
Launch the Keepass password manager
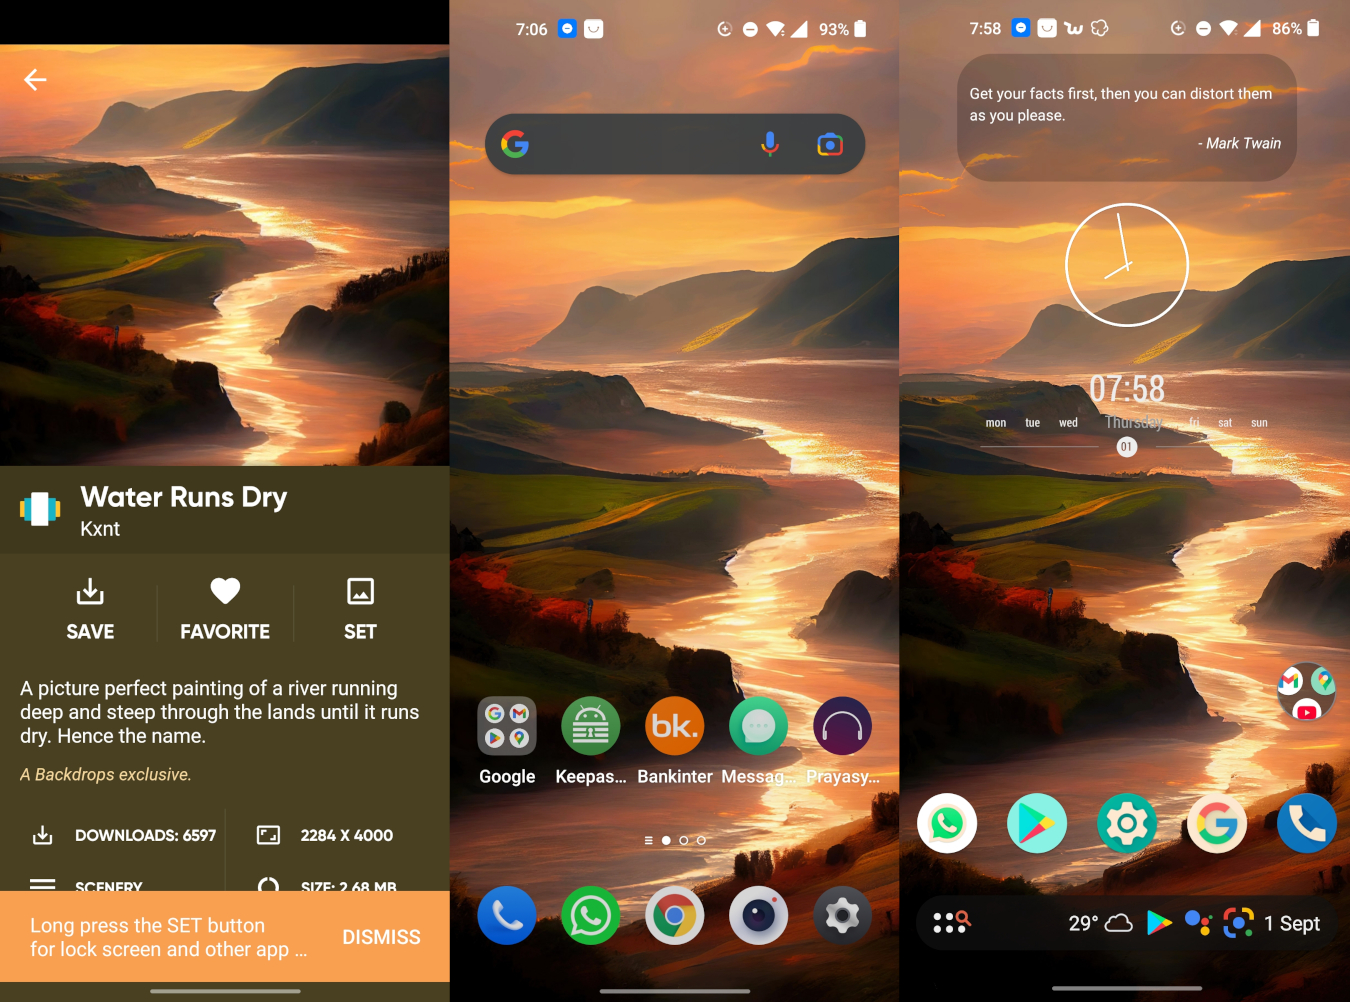(x=590, y=725)
